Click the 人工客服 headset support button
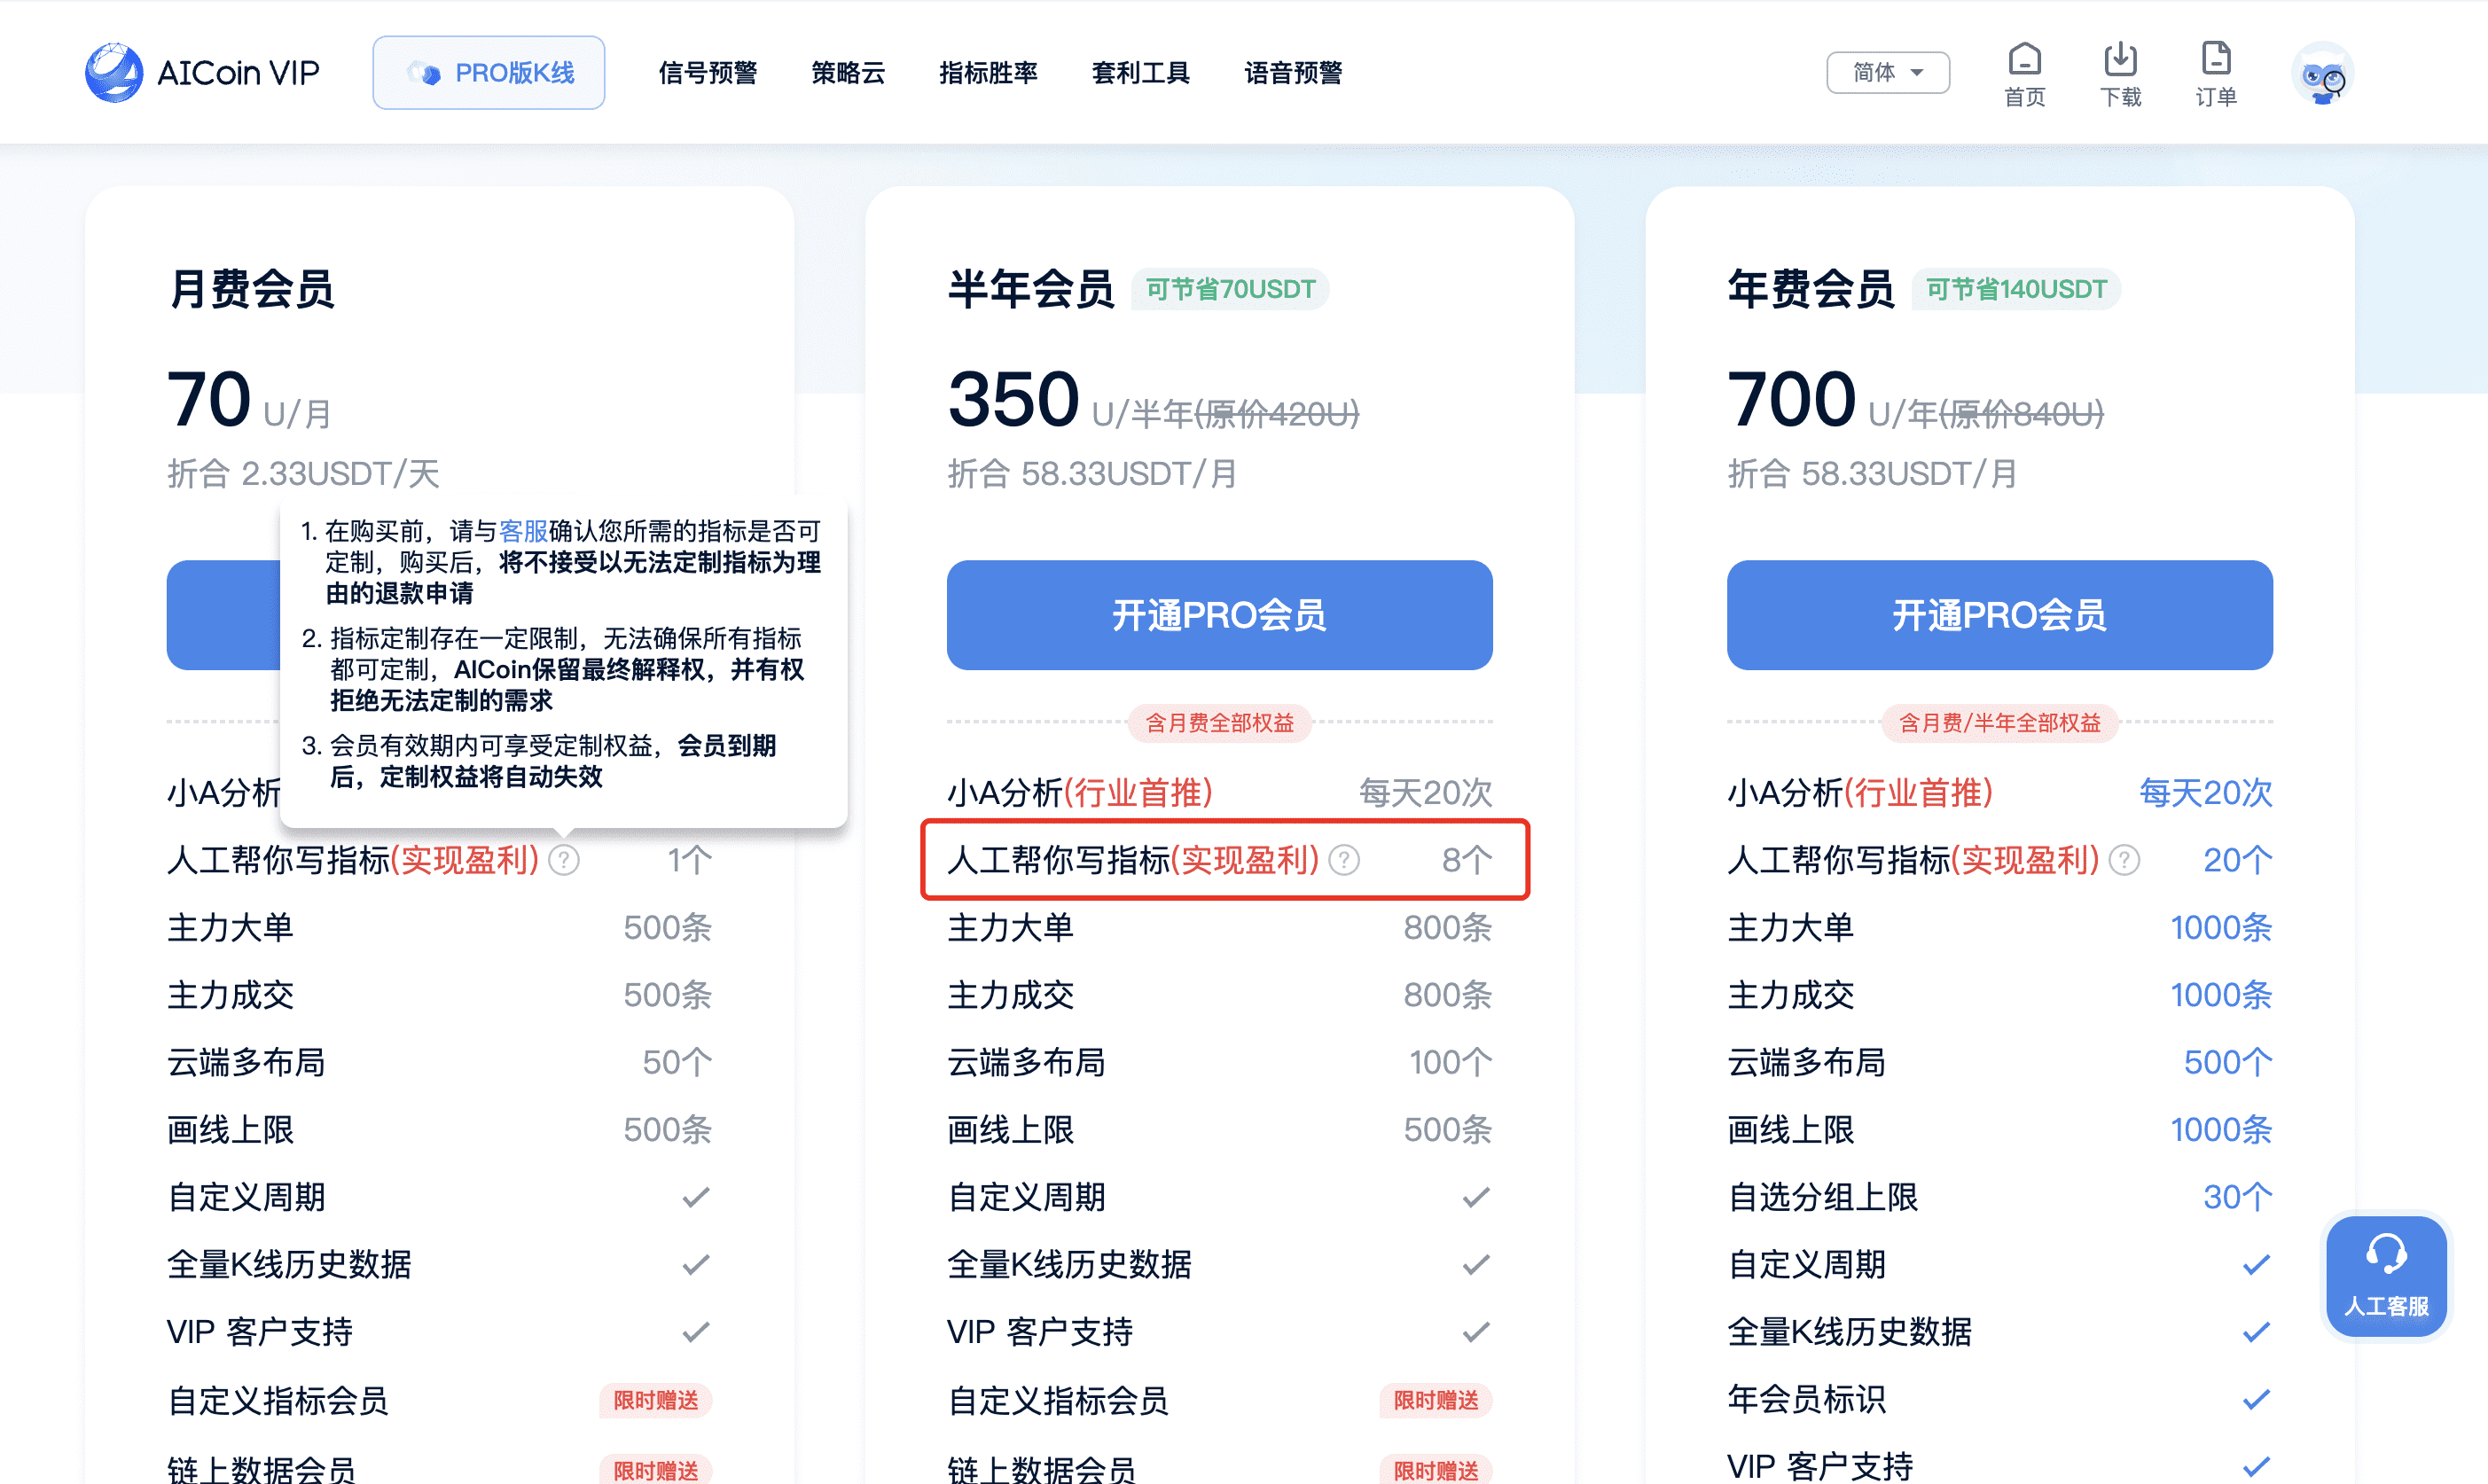This screenshot has width=2488, height=1484. [2387, 1275]
